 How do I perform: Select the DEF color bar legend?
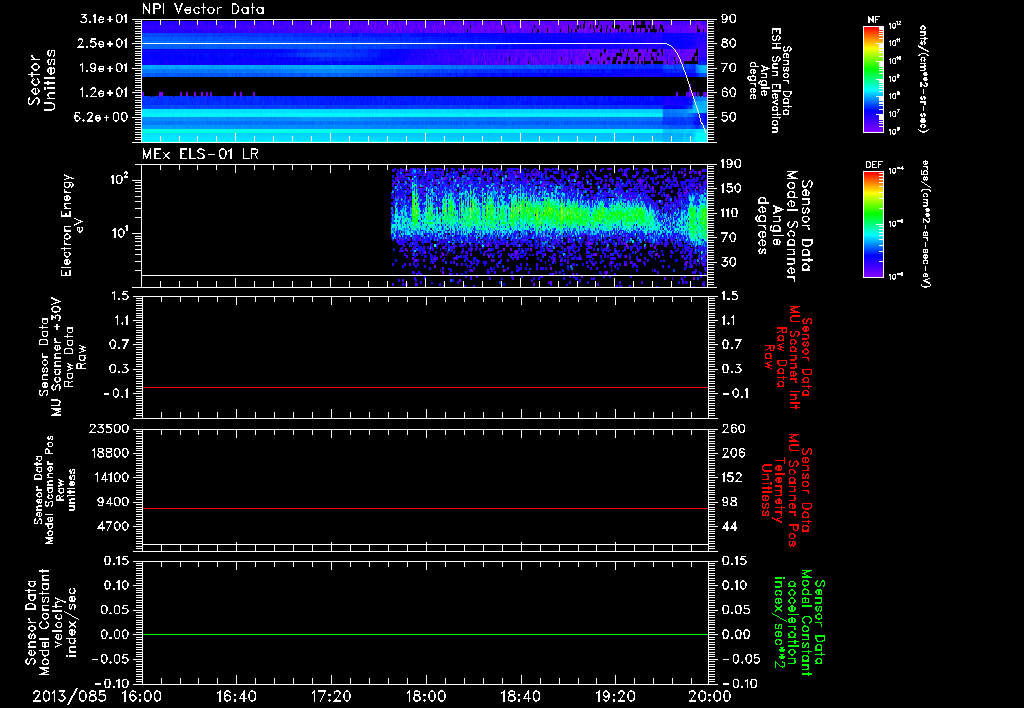point(874,224)
